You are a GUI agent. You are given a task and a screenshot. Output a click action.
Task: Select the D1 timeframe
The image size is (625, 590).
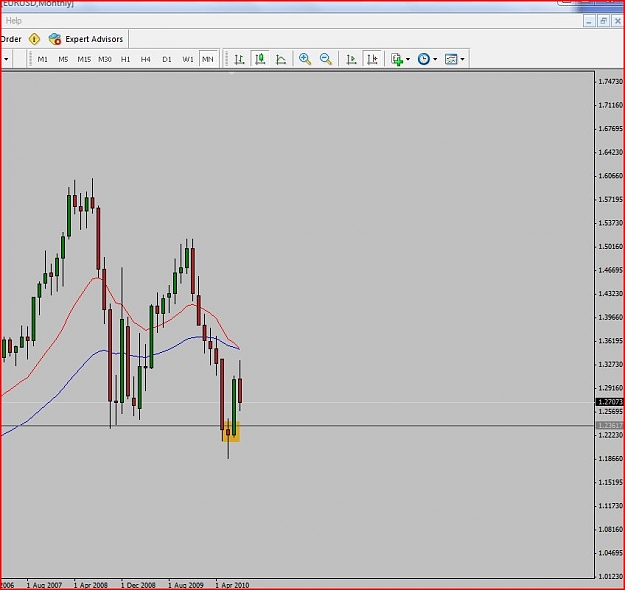[x=167, y=59]
